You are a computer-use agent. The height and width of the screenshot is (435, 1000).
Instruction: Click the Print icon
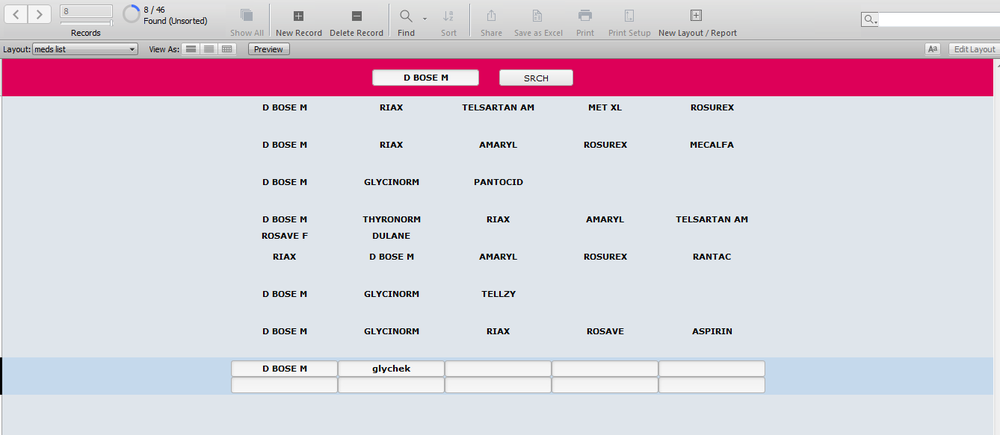point(585,16)
